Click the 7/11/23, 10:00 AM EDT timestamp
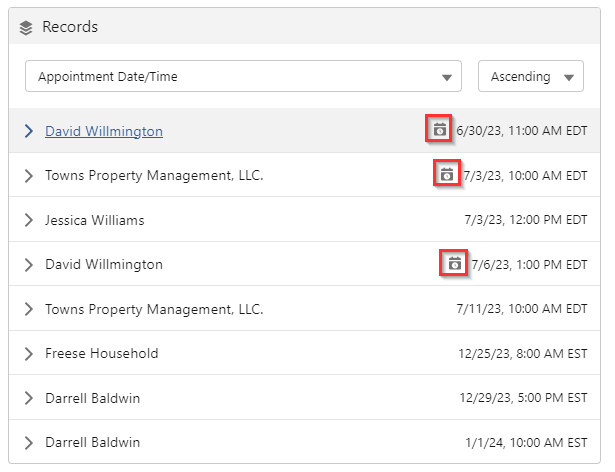615x472 pixels. click(x=522, y=309)
